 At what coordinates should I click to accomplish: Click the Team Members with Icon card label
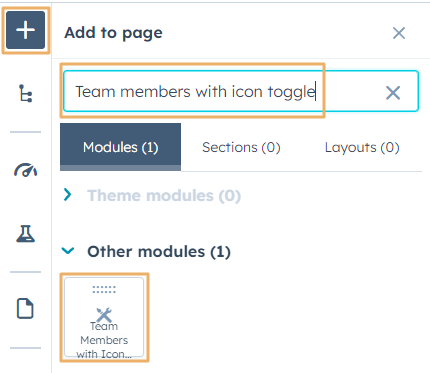click(104, 340)
